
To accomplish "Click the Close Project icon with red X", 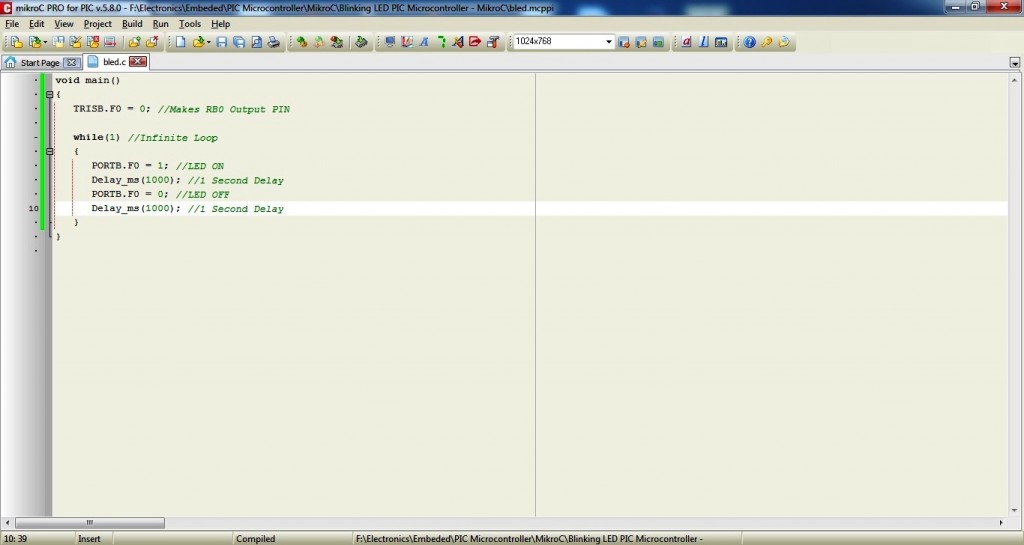I will (x=93, y=42).
